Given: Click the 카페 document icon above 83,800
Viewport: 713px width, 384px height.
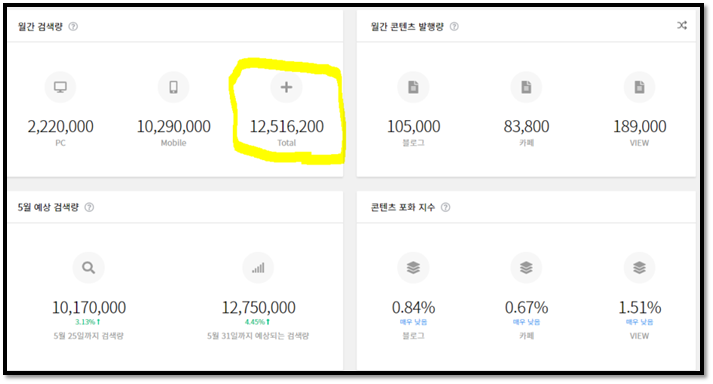Looking at the screenshot, I should pyautogui.click(x=526, y=87).
